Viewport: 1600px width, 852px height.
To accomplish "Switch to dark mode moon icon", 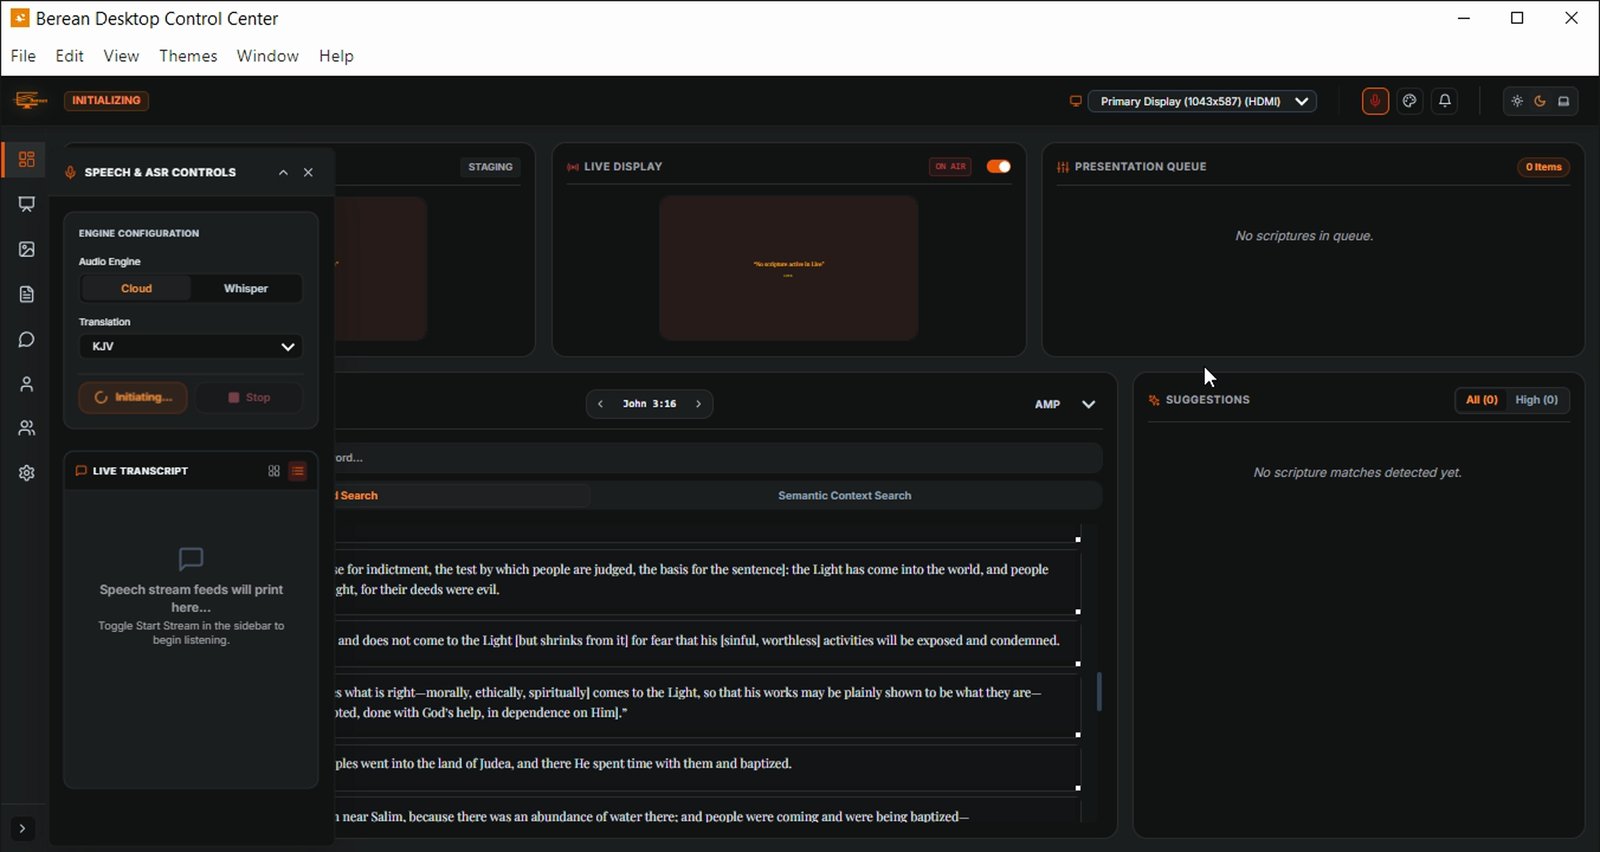I will pos(1540,101).
